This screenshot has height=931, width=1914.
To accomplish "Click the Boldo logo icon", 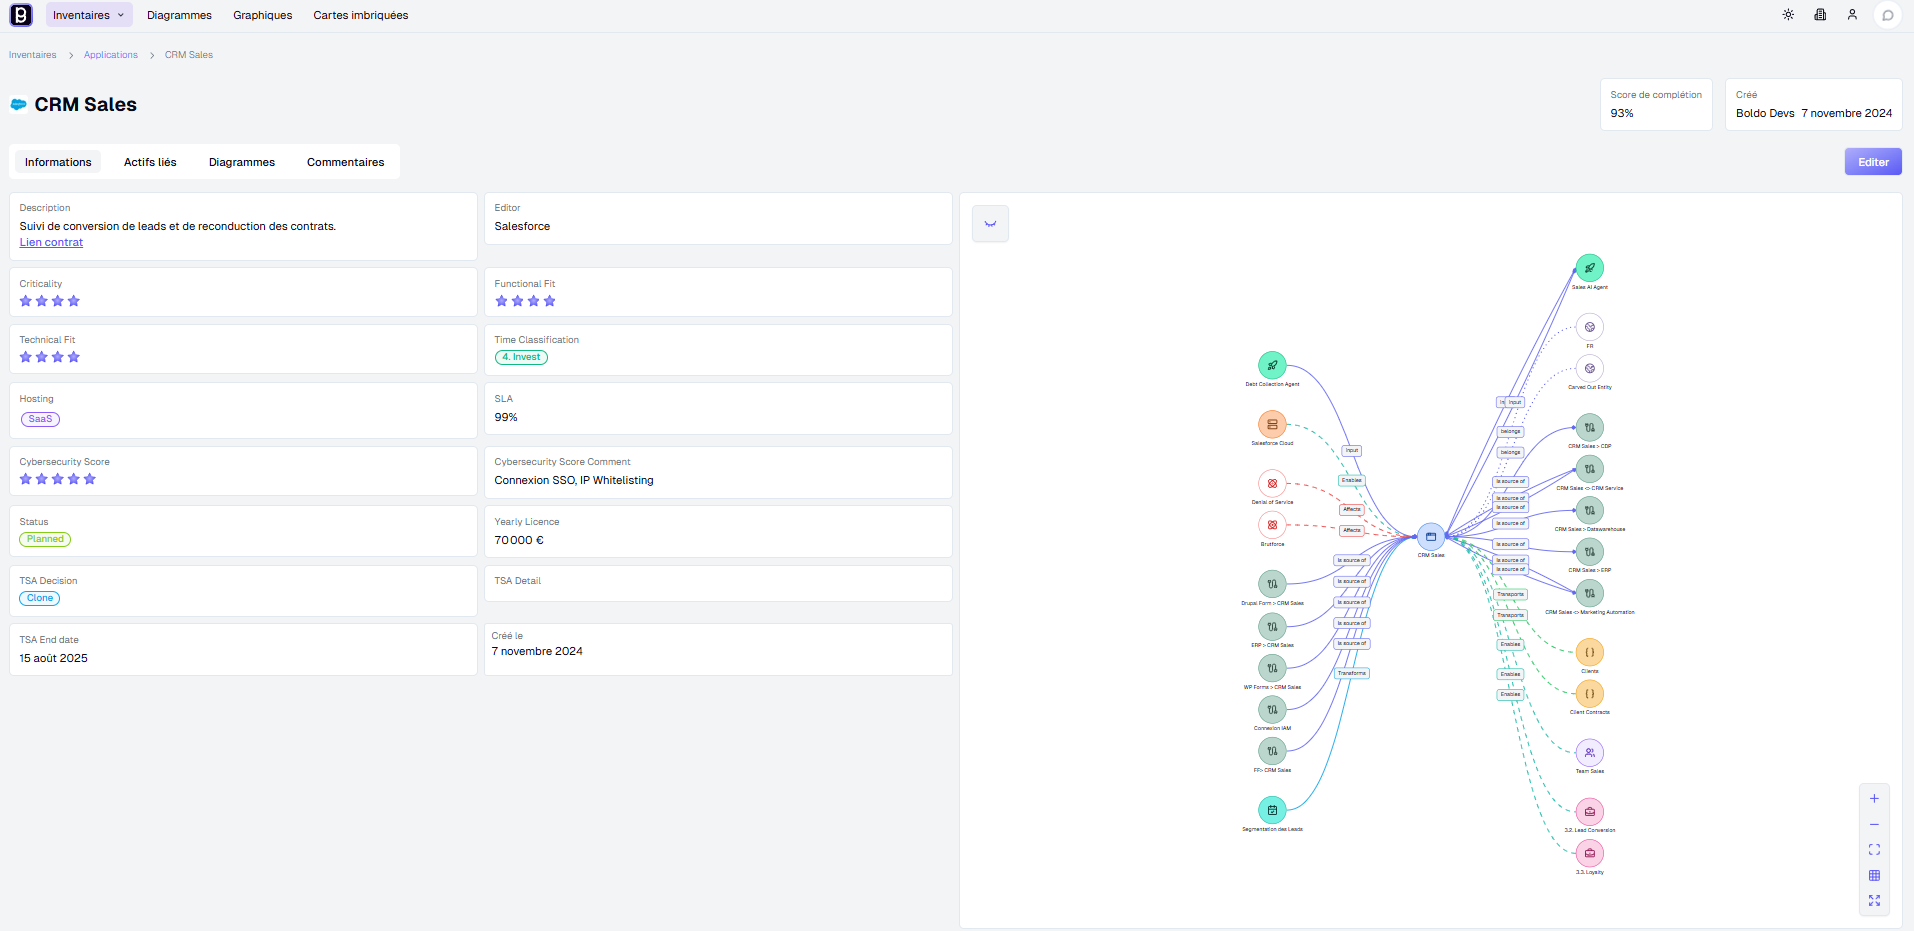I will point(21,15).
